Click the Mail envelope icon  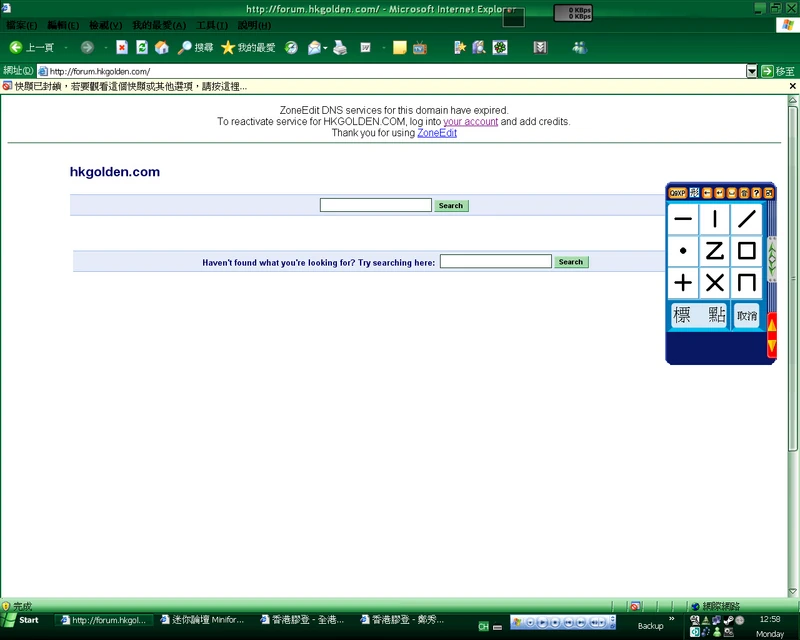(x=314, y=47)
